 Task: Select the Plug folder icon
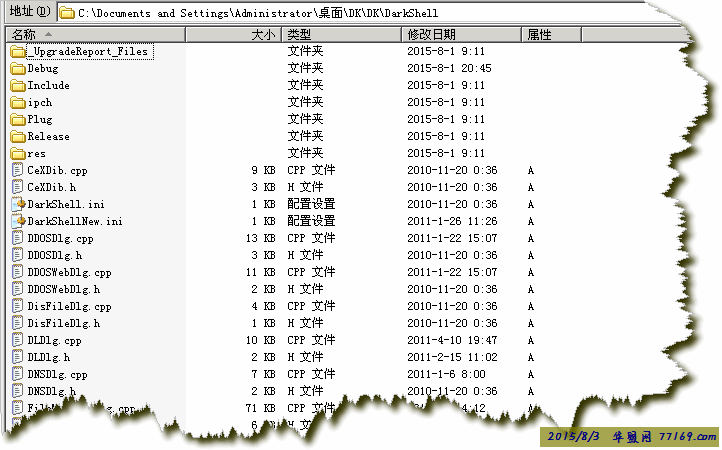(x=18, y=120)
